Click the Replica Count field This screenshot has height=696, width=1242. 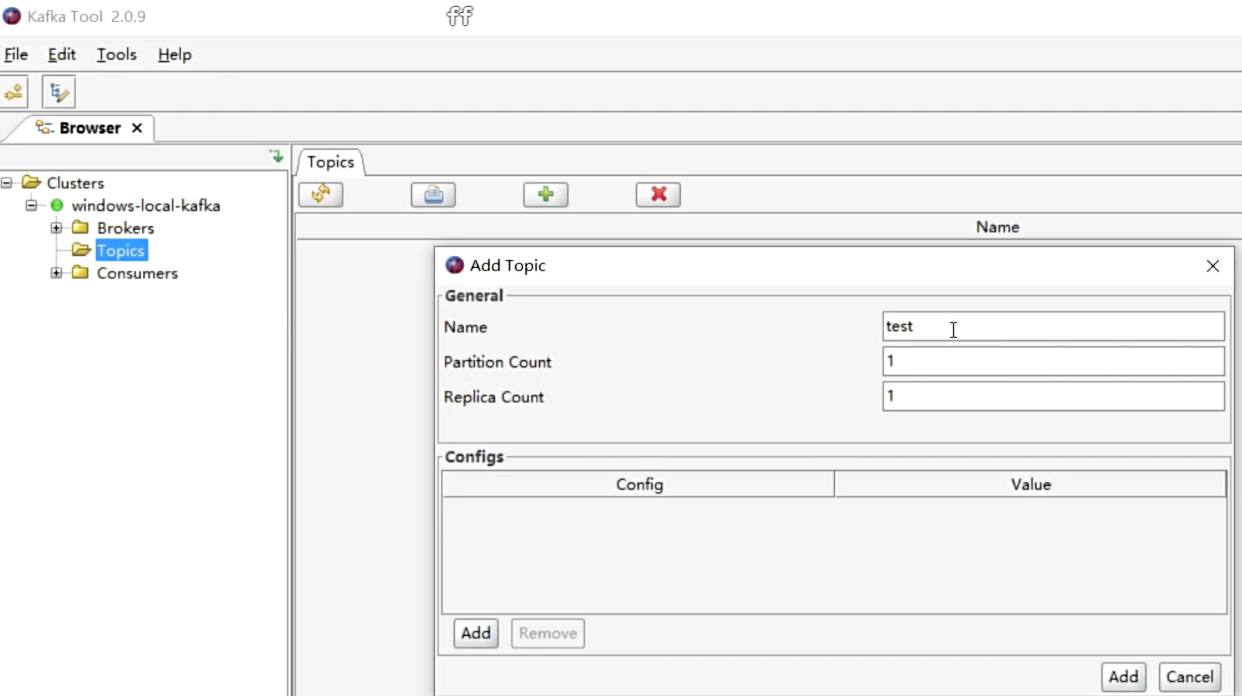click(x=1053, y=396)
